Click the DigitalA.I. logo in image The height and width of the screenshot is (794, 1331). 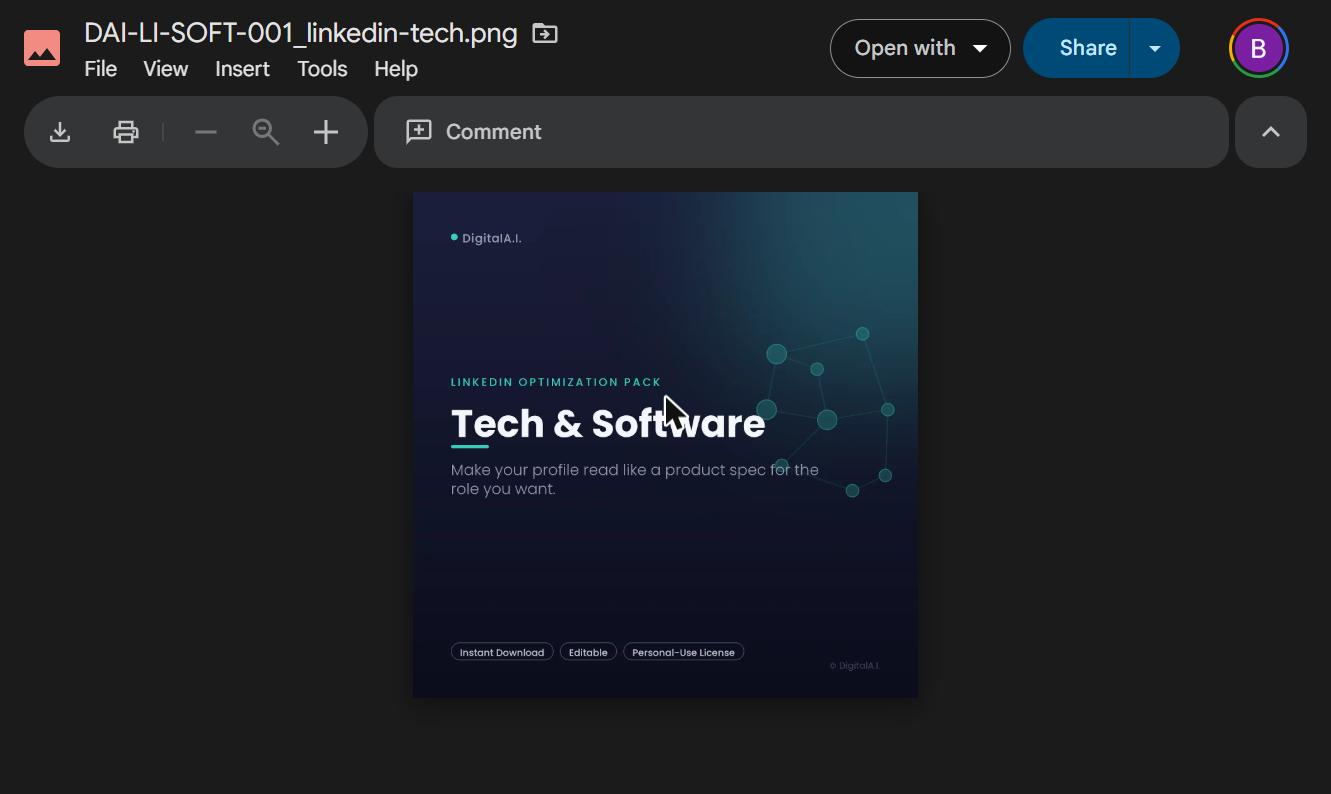(486, 238)
